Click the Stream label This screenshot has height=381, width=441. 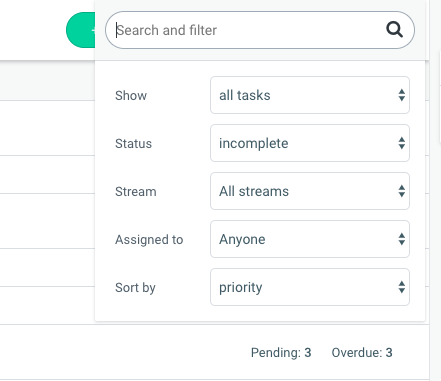[136, 191]
